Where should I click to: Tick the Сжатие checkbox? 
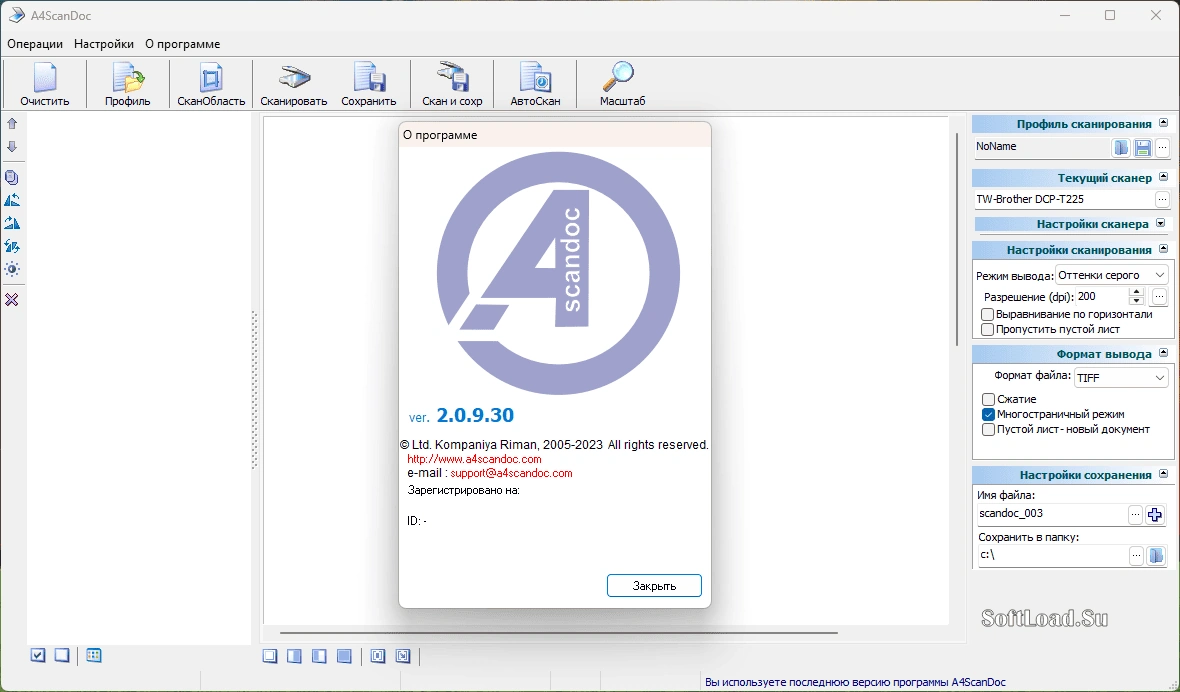pos(989,399)
